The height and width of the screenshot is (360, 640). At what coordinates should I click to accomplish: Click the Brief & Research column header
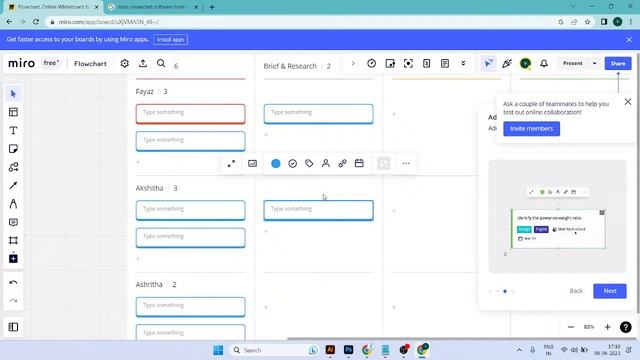coord(290,66)
